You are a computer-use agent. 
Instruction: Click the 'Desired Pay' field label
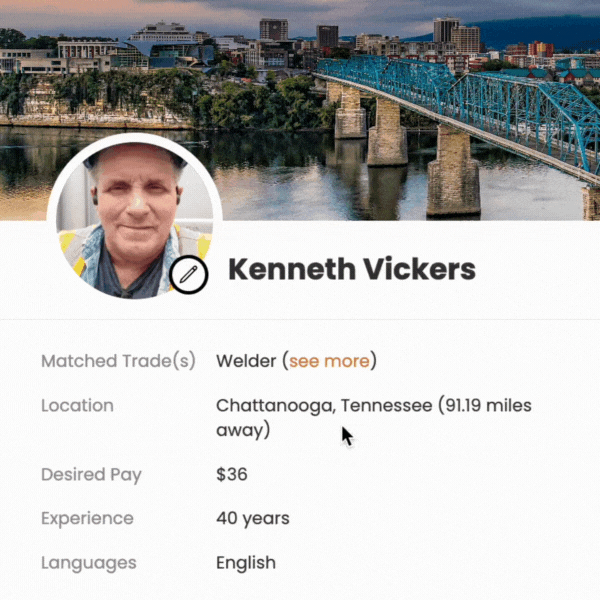(x=91, y=475)
